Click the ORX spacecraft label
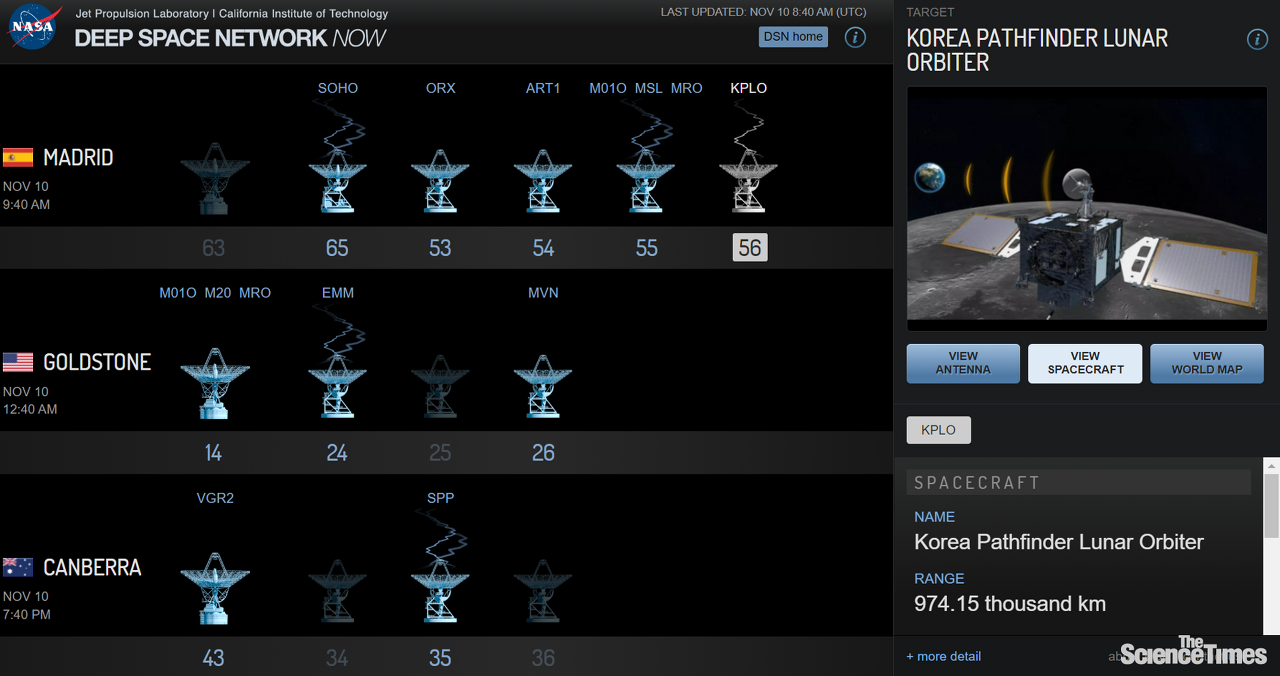This screenshot has height=676, width=1280. (440, 88)
